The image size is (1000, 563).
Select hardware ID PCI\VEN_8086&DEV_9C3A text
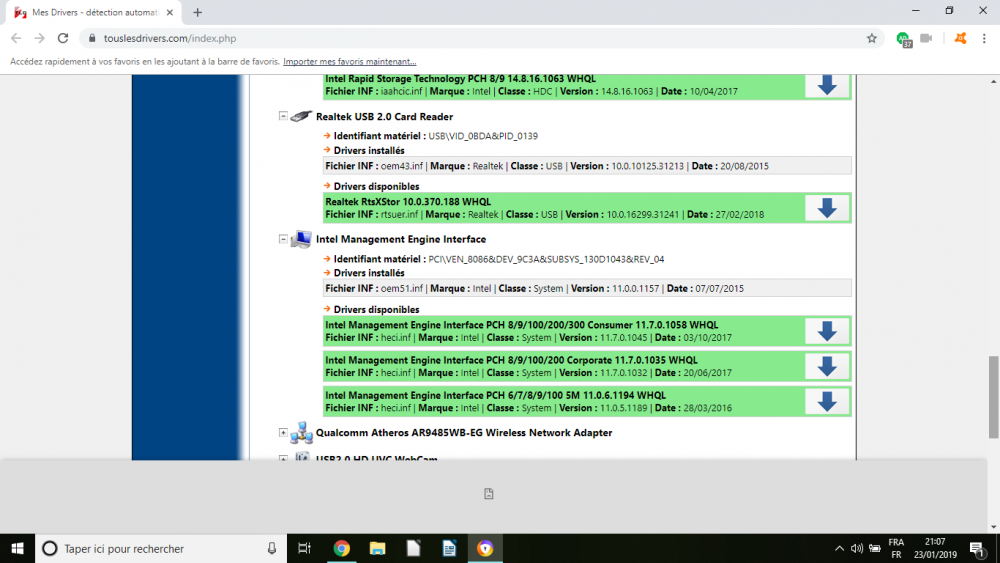tap(546, 259)
